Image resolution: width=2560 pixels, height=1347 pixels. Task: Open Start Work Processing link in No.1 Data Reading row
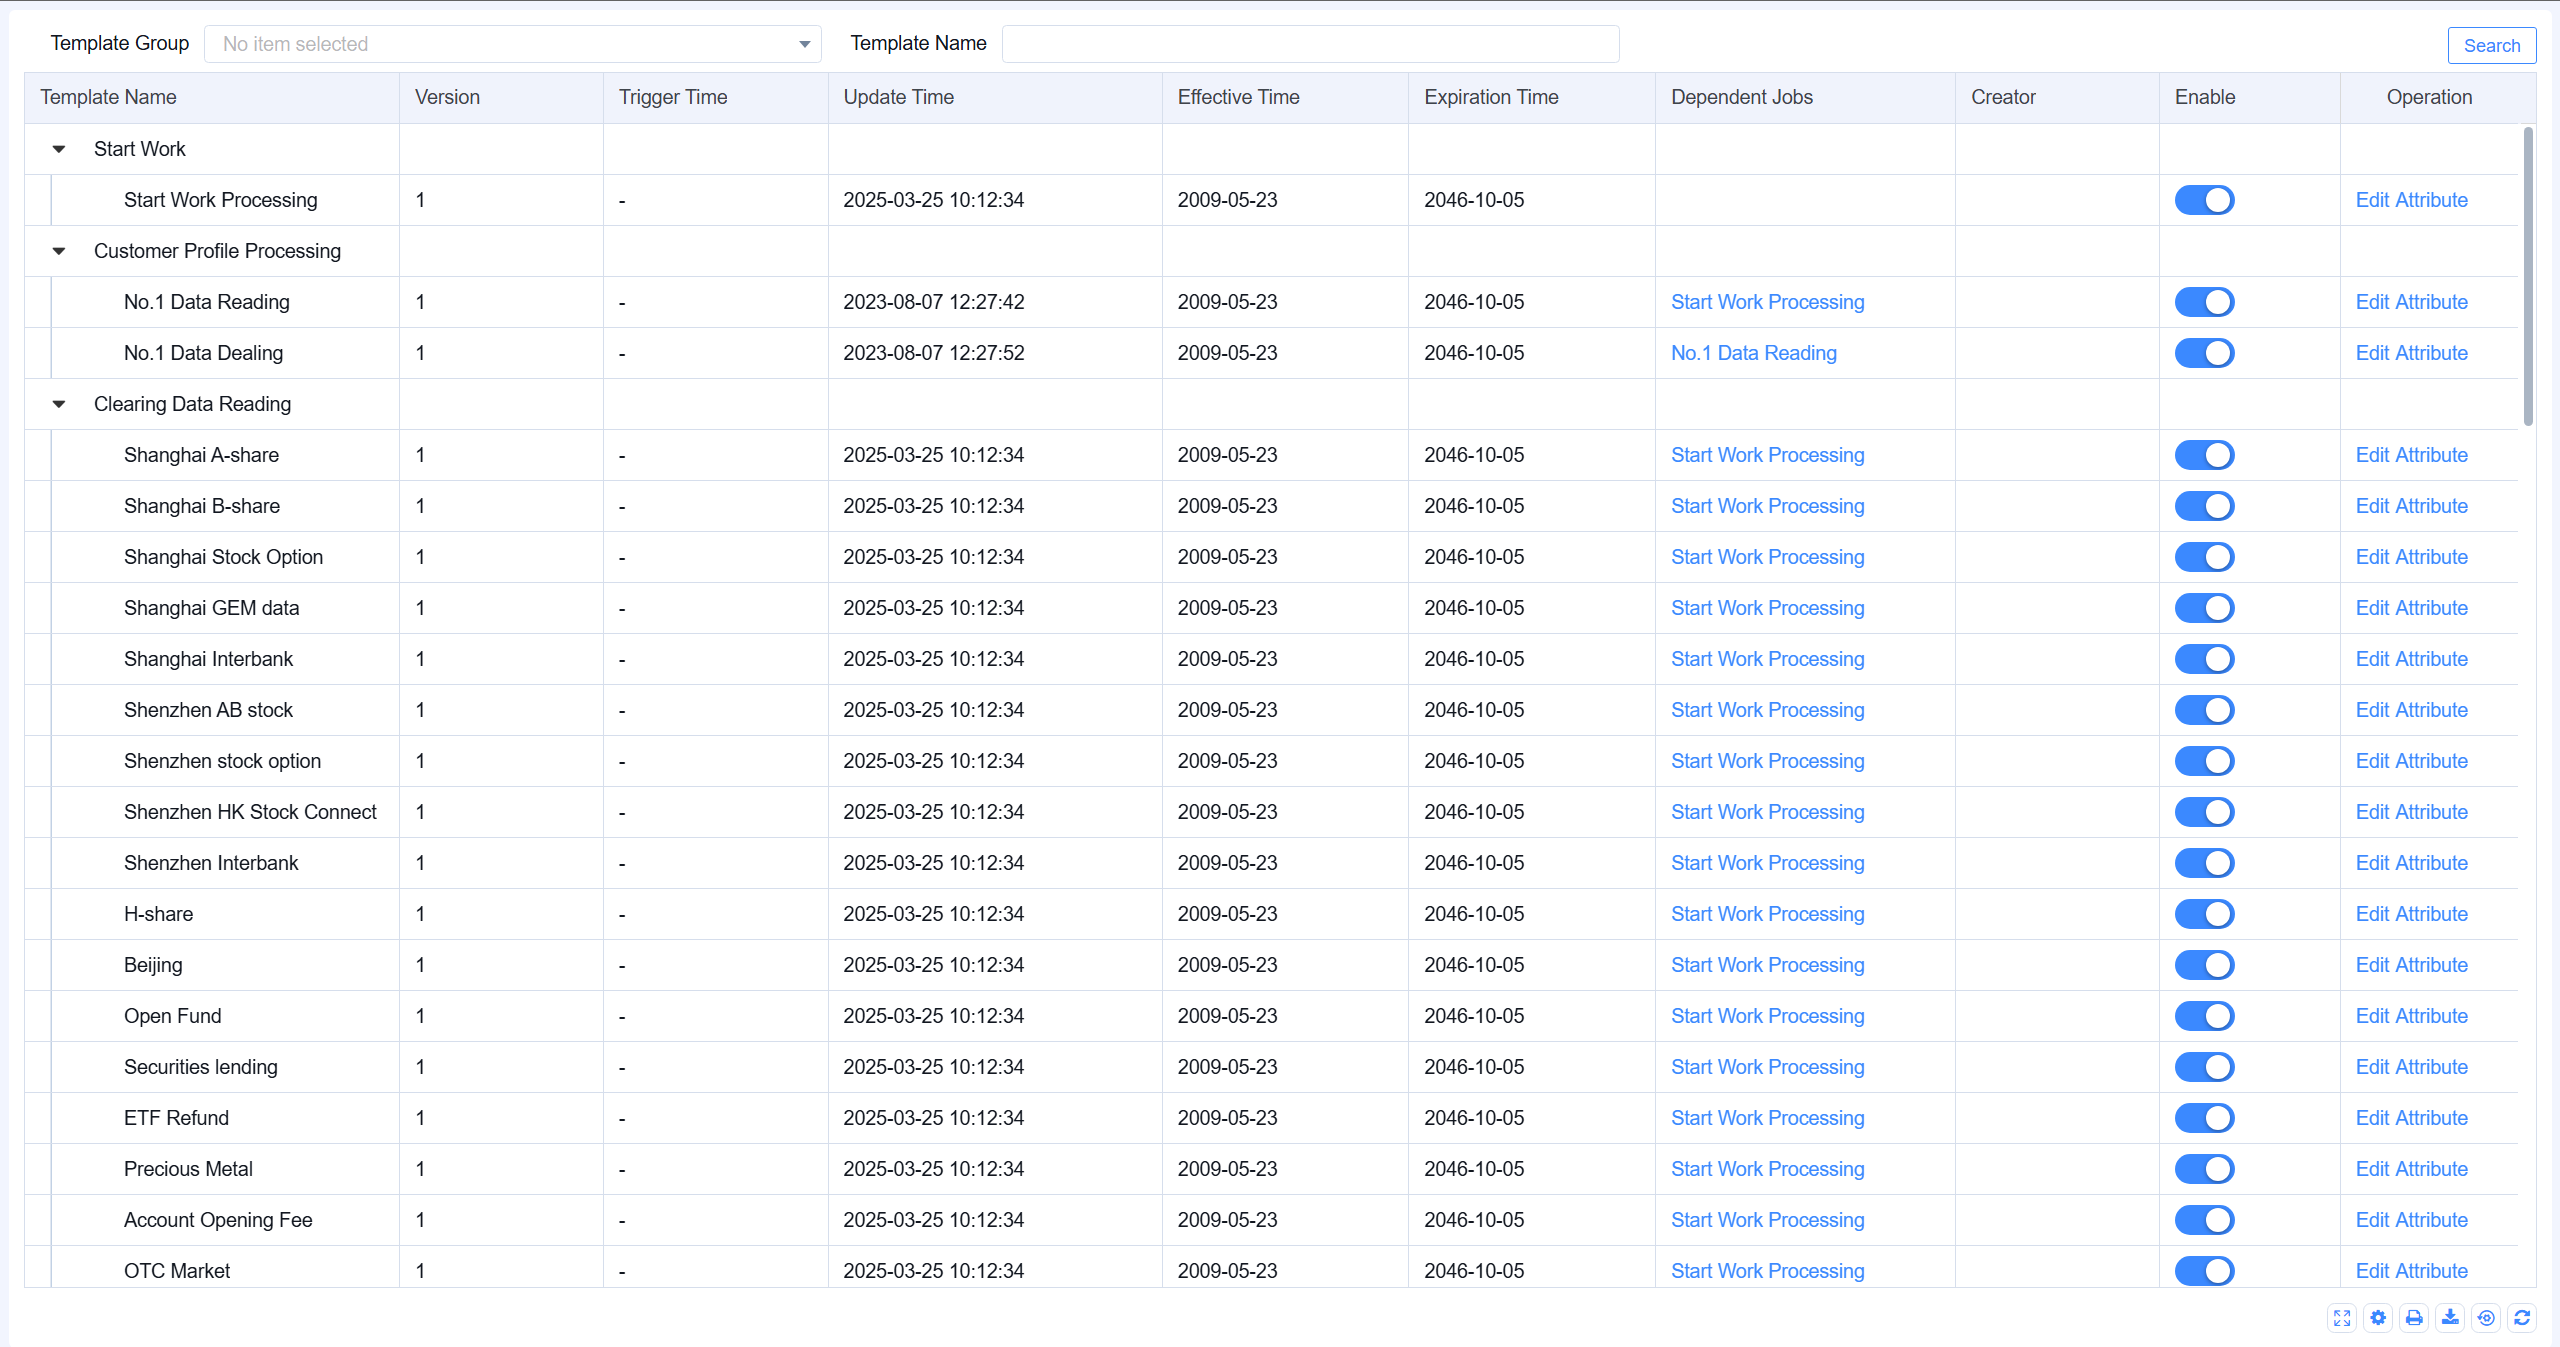(1767, 302)
